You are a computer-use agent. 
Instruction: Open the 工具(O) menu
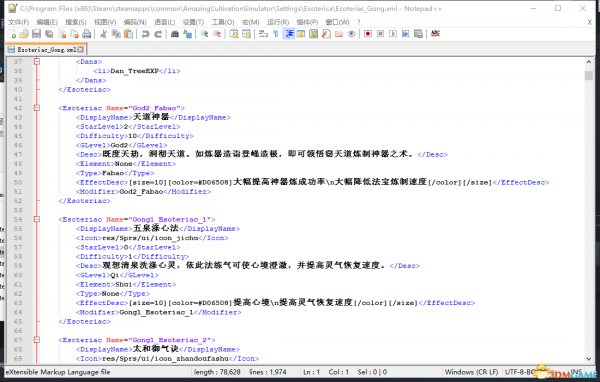tap(223, 22)
